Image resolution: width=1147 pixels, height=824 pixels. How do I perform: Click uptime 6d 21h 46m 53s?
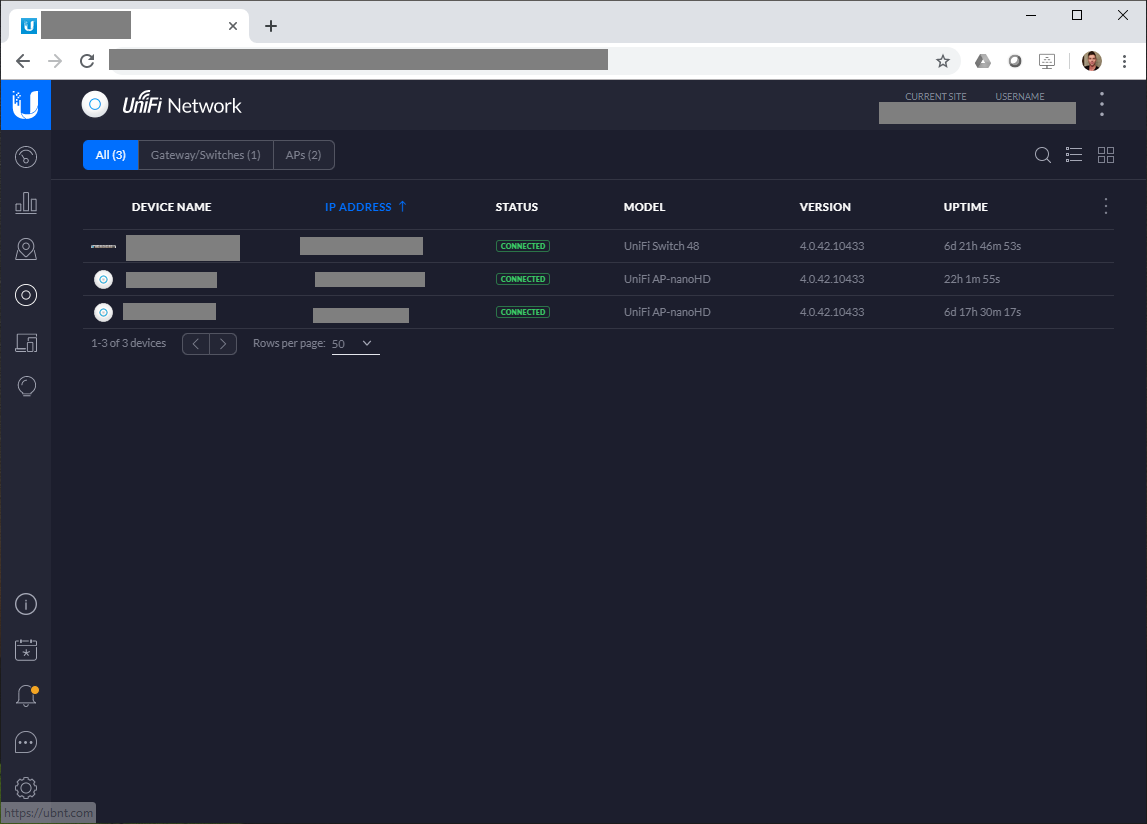click(982, 246)
